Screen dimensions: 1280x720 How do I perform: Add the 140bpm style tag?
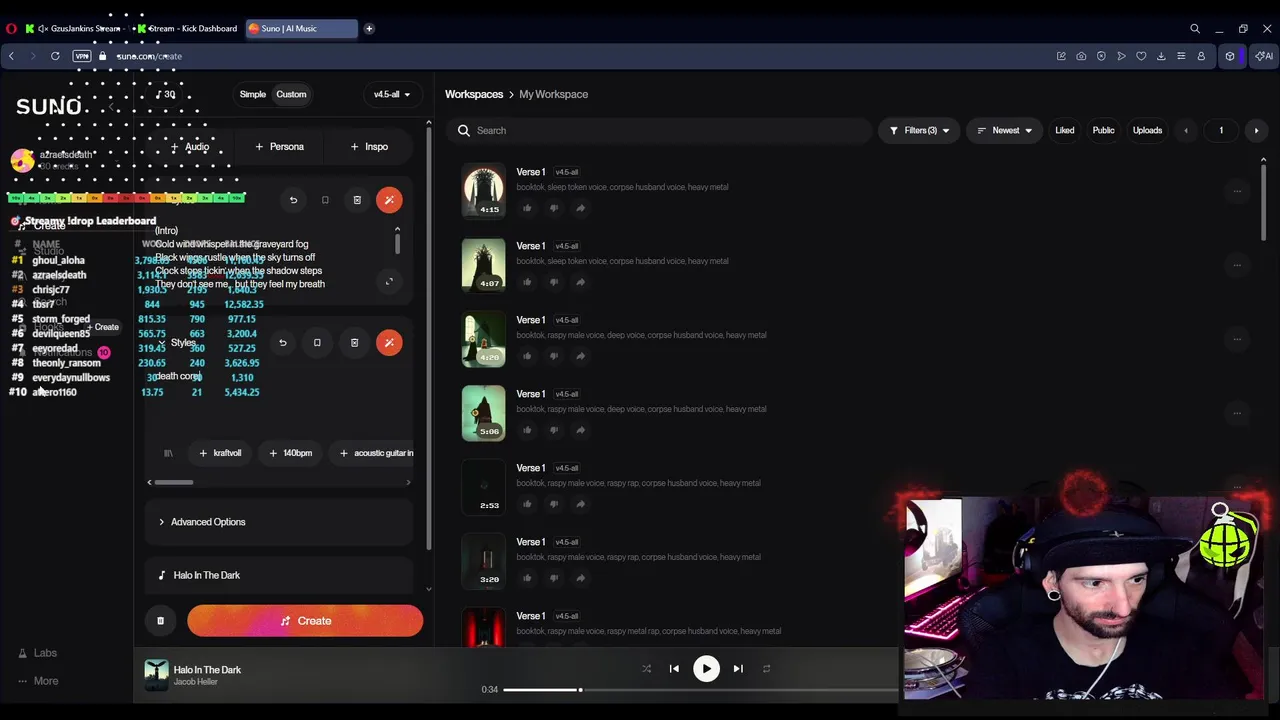click(291, 453)
